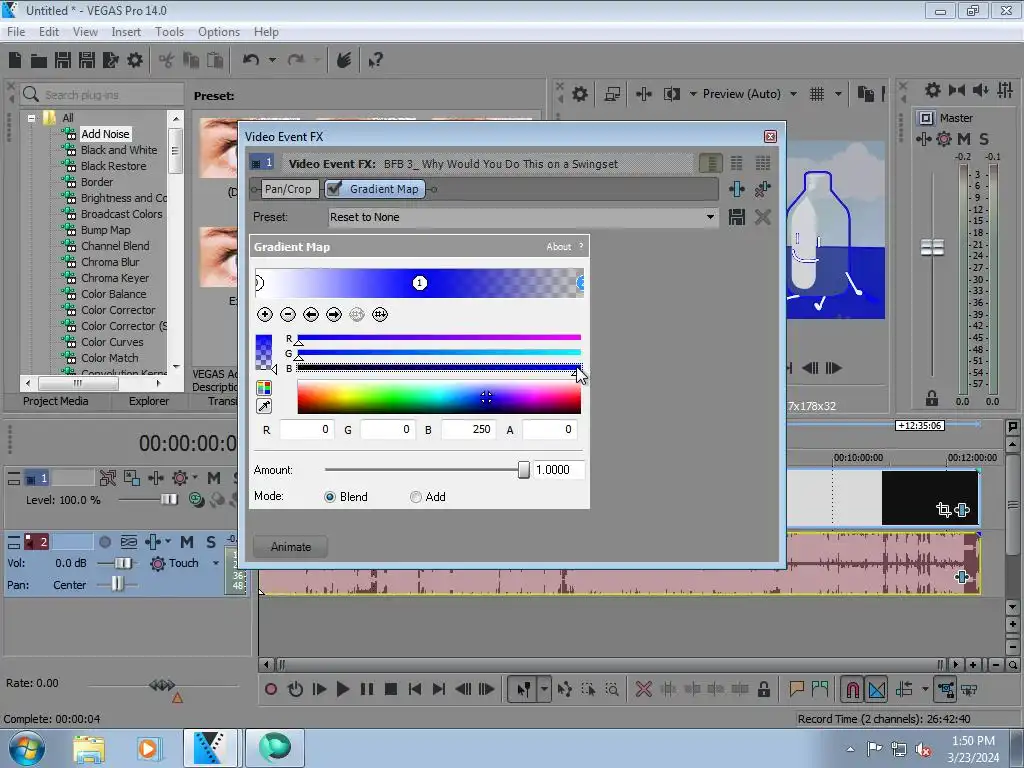Mute video track 1

[x=214, y=478]
